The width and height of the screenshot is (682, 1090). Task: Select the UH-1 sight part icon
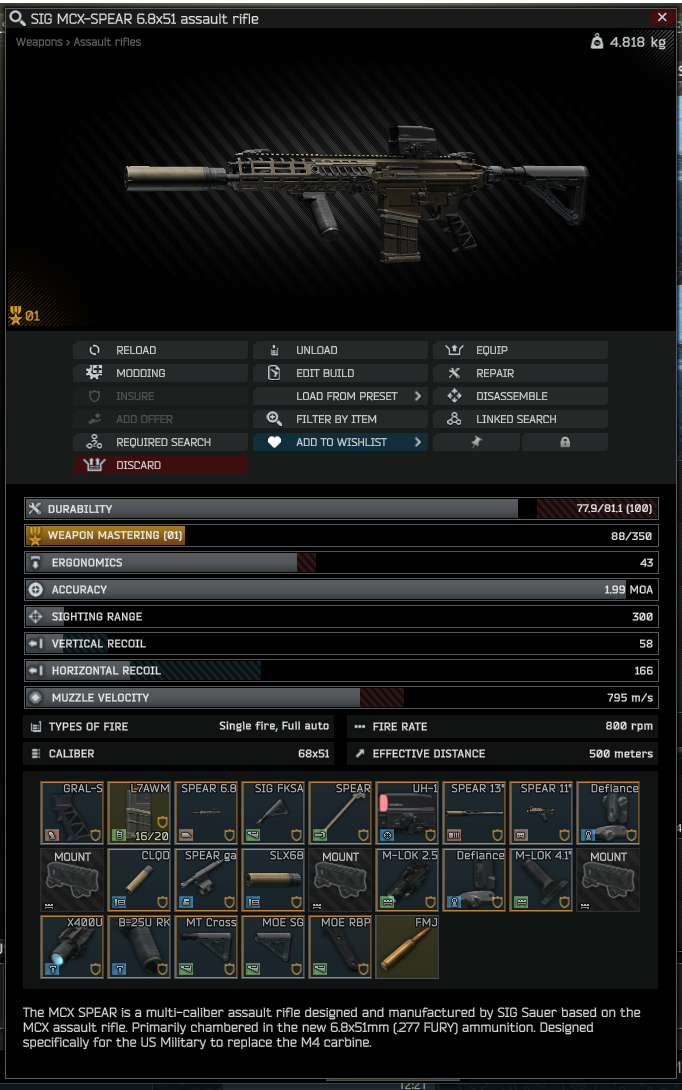[x=409, y=812]
